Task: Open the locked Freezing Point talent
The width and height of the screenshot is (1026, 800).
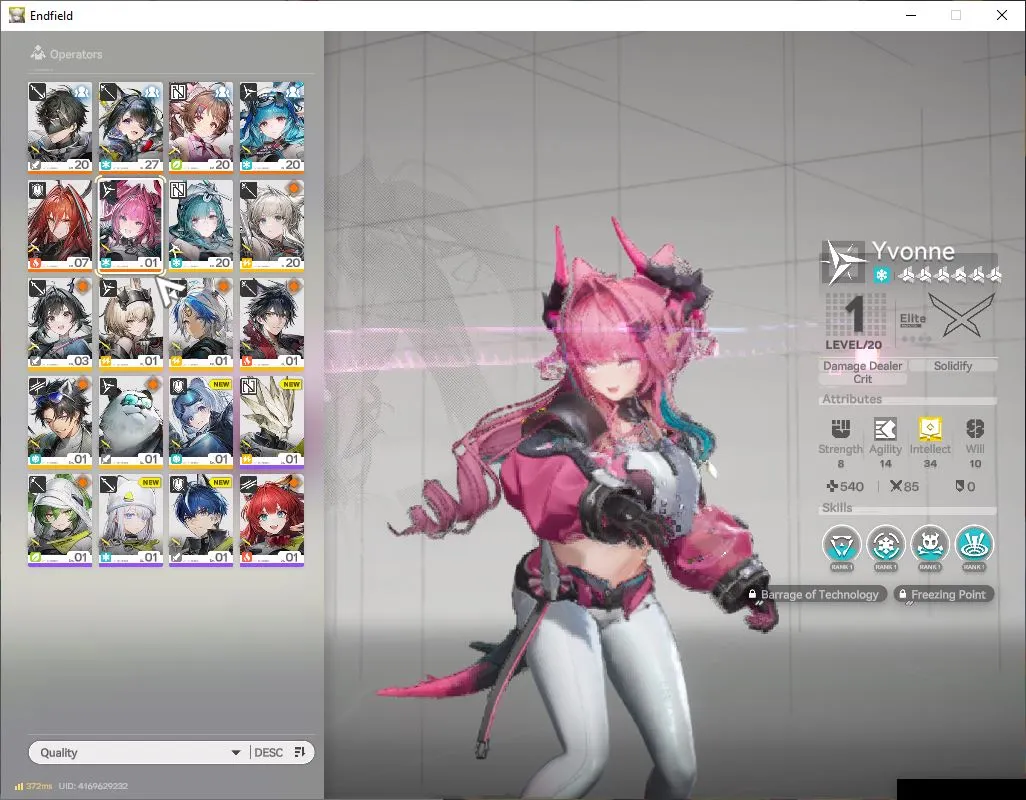Action: (x=943, y=594)
